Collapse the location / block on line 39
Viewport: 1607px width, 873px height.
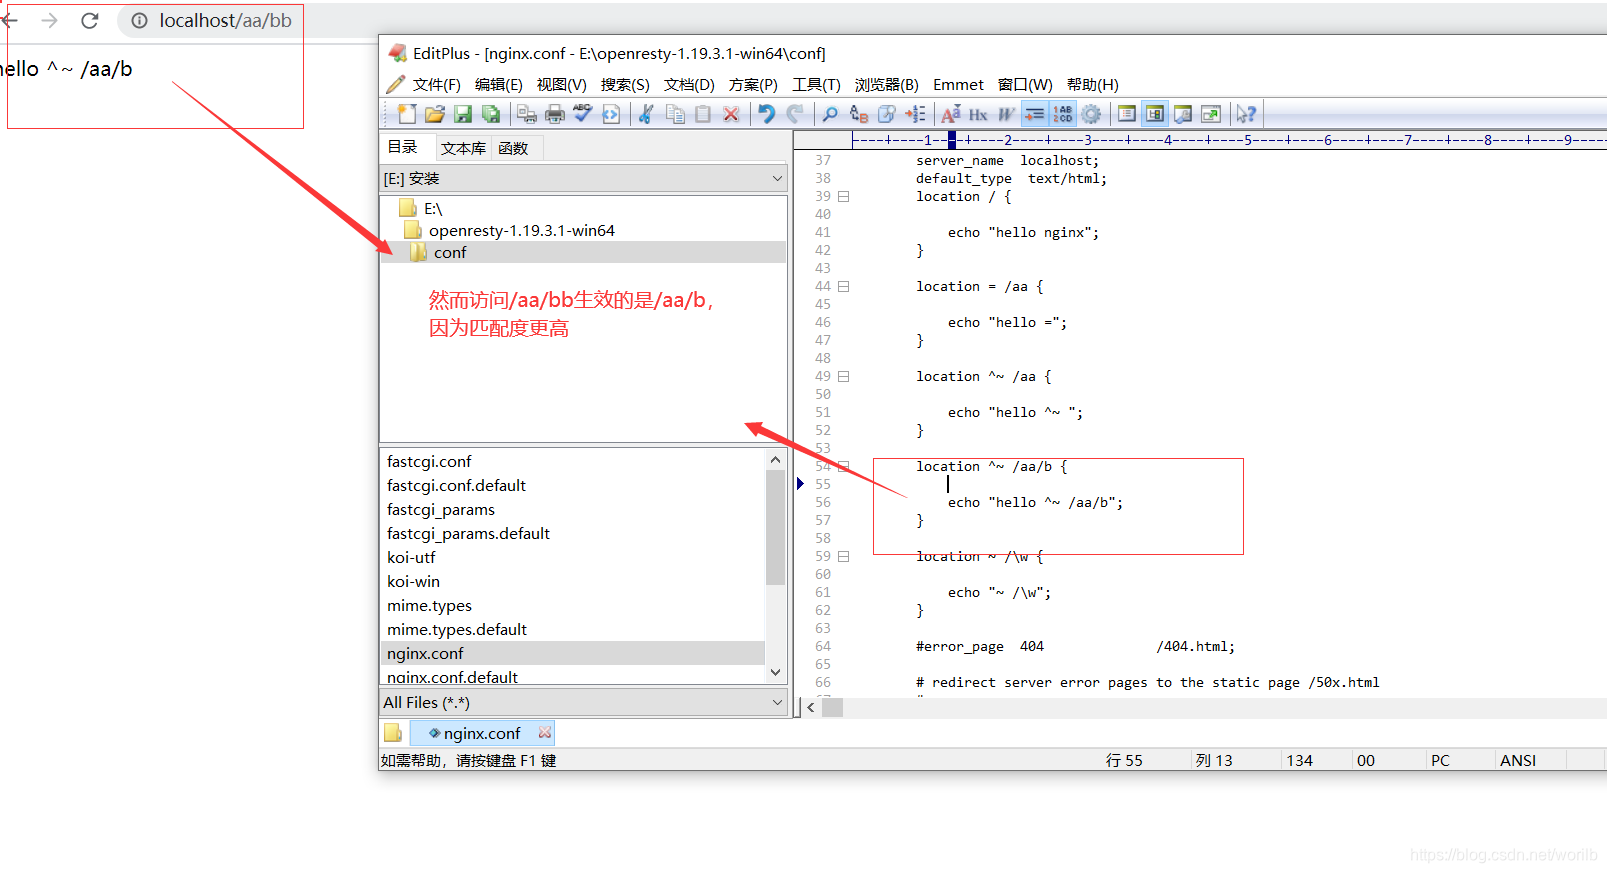pos(844,196)
